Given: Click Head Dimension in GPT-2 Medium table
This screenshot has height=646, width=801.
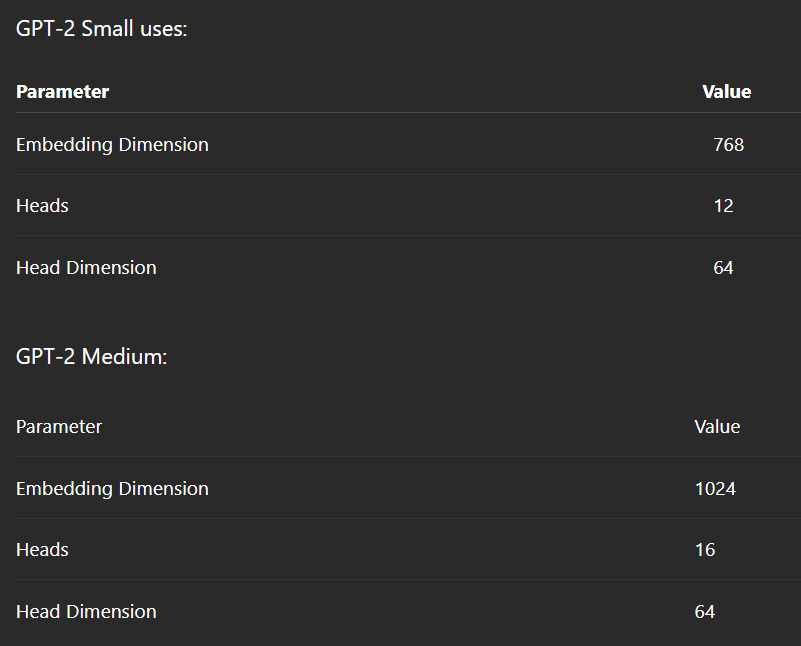Looking at the screenshot, I should tap(86, 612).
